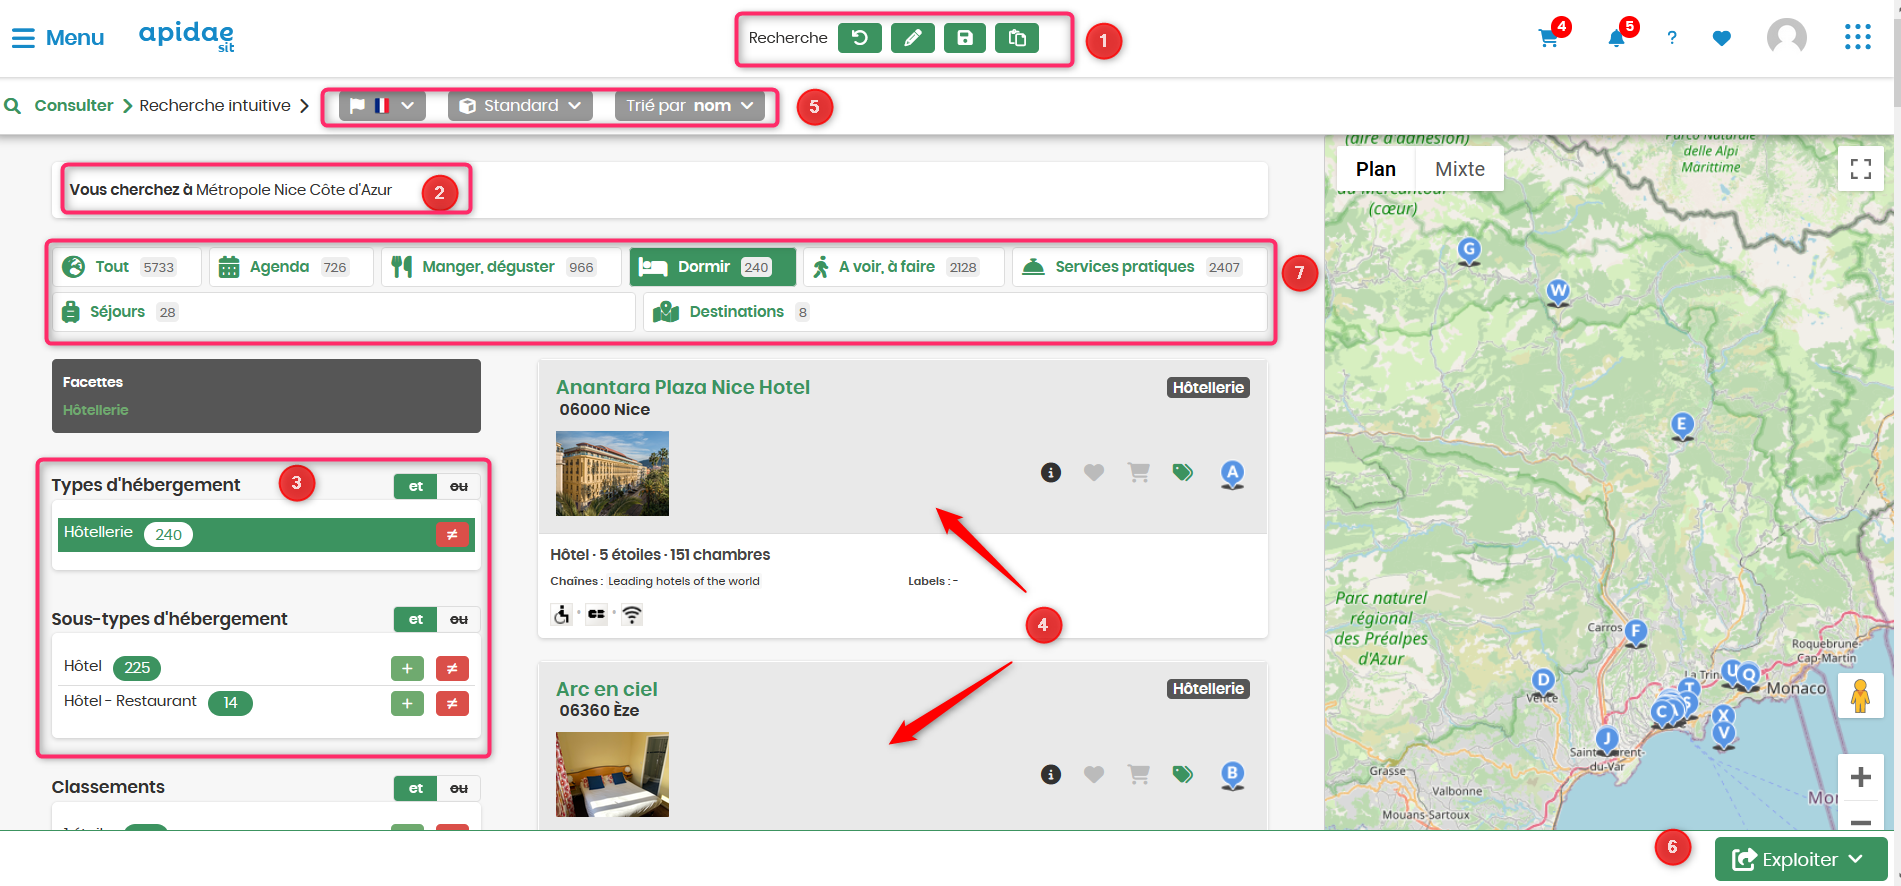Go to Consulter breadcrumb
The width and height of the screenshot is (1901, 886).
(x=74, y=105)
